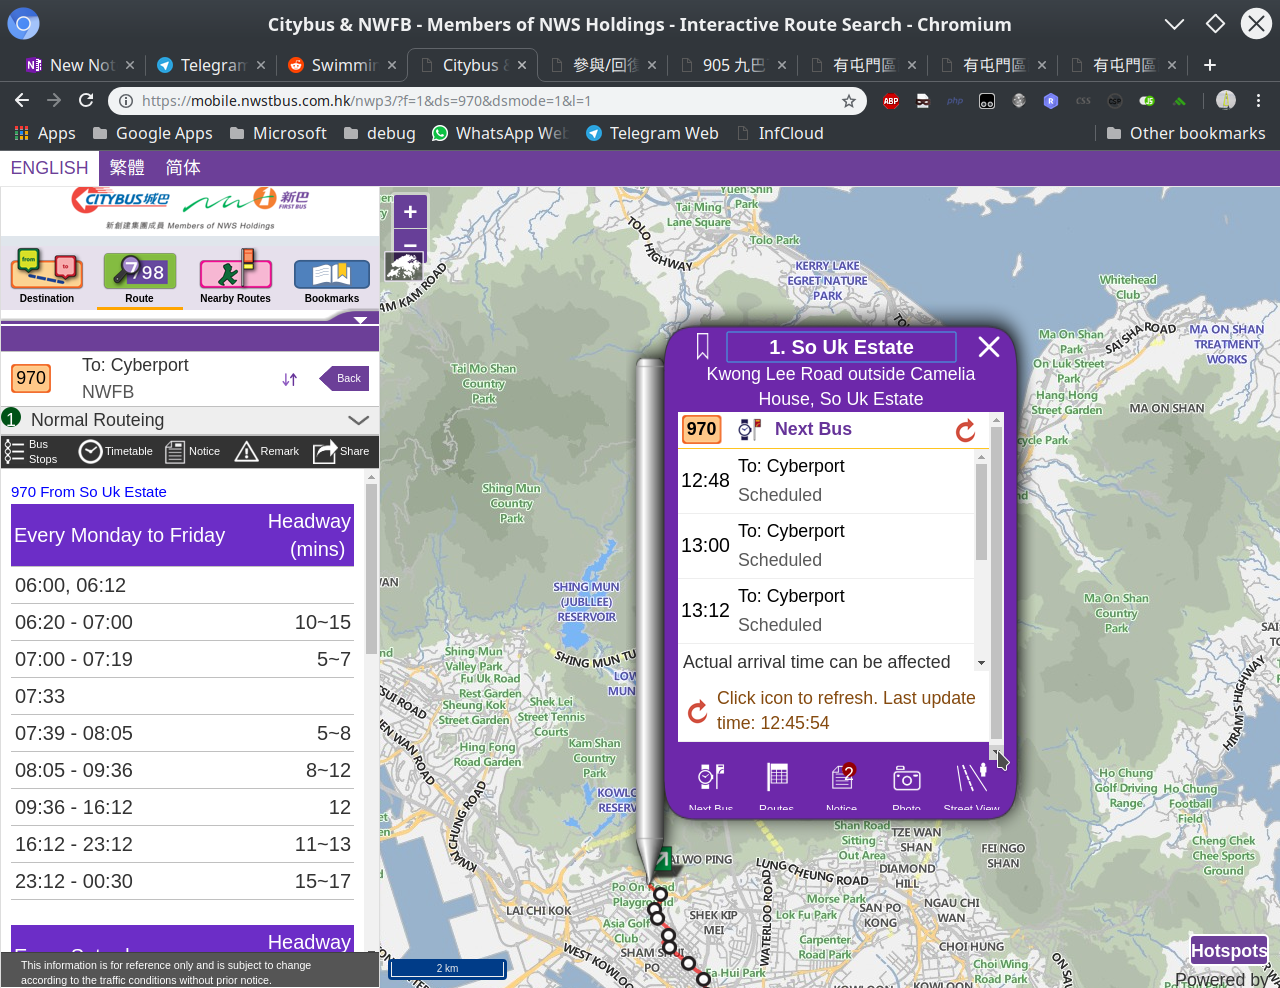Collapse the top menu panel arrow
The width and height of the screenshot is (1280, 988).
(x=360, y=320)
